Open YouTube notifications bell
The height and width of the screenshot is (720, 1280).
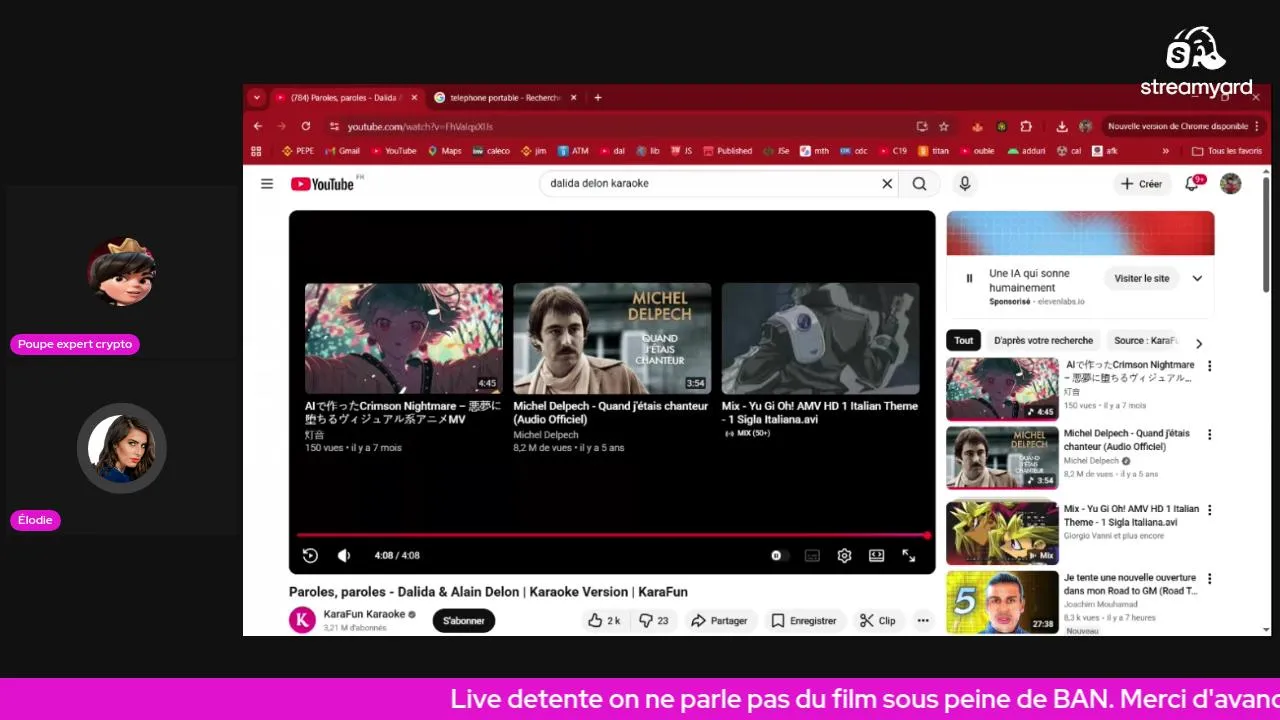(1192, 184)
